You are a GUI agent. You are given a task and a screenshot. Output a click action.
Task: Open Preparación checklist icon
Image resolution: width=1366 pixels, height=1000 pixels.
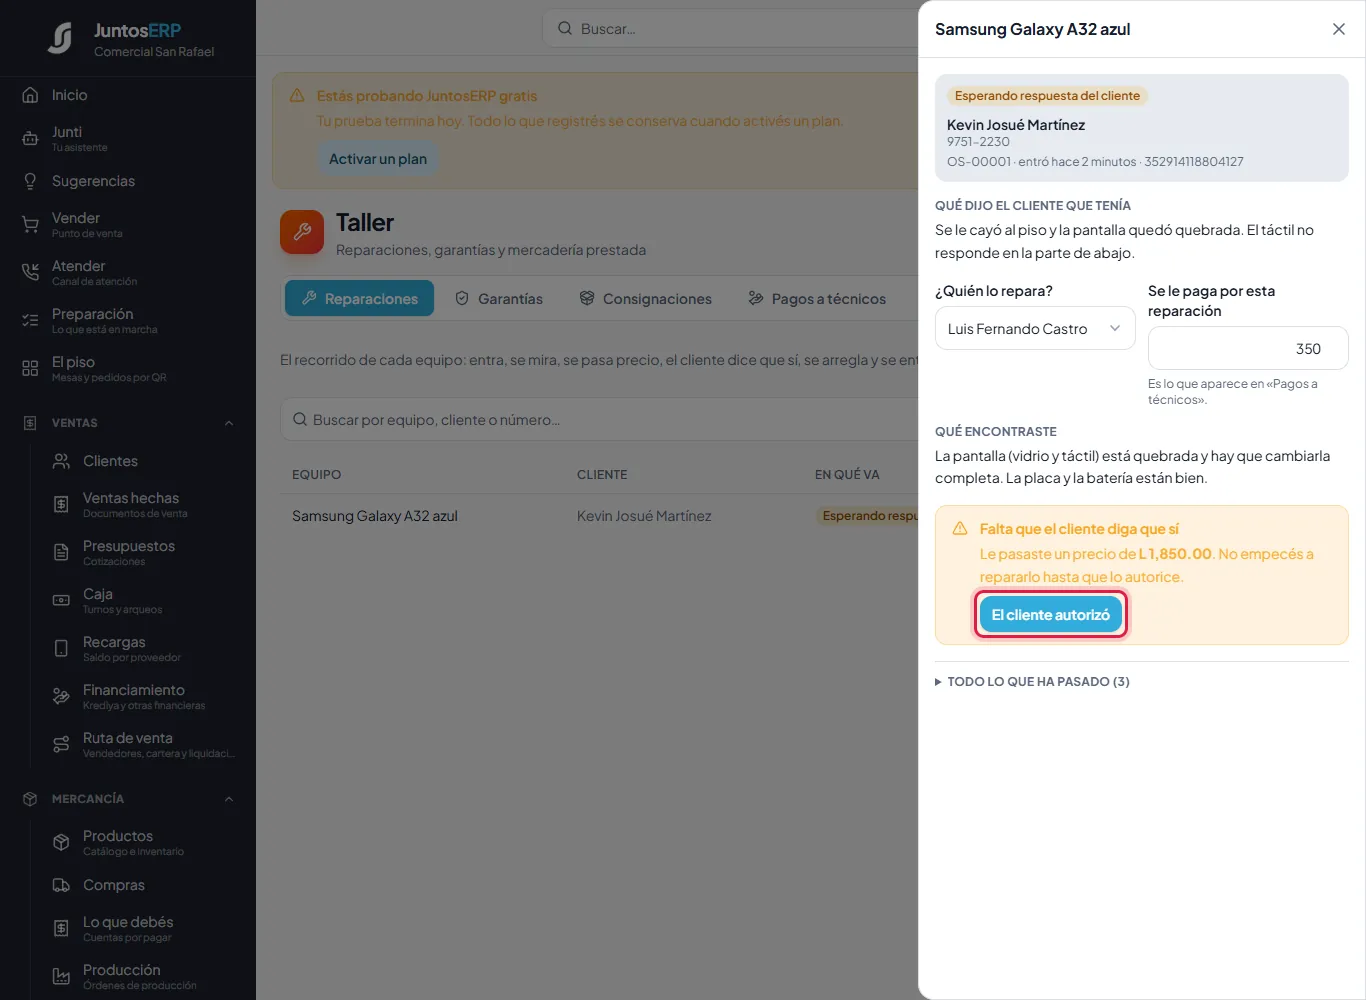point(30,321)
